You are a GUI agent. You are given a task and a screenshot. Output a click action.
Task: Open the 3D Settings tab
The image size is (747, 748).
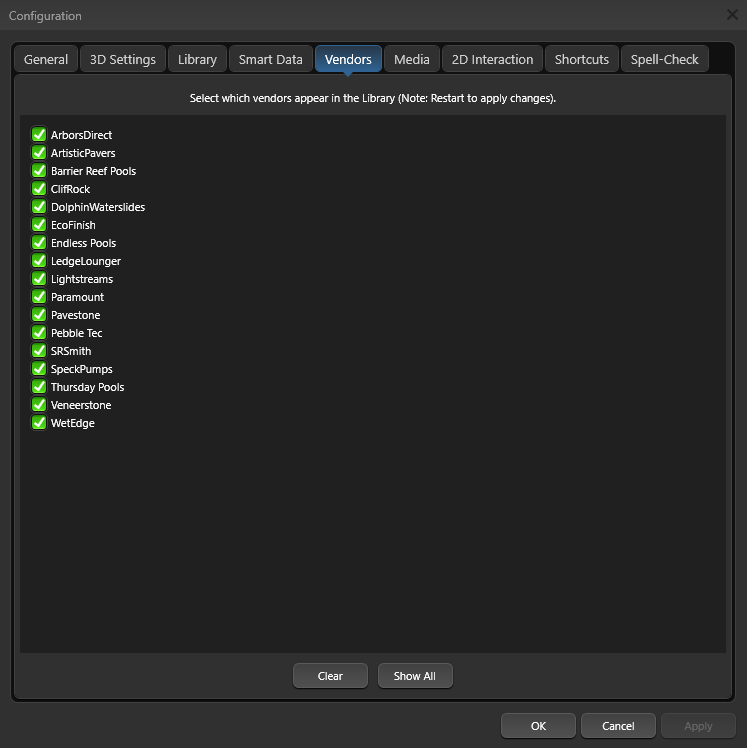pyautogui.click(x=123, y=60)
